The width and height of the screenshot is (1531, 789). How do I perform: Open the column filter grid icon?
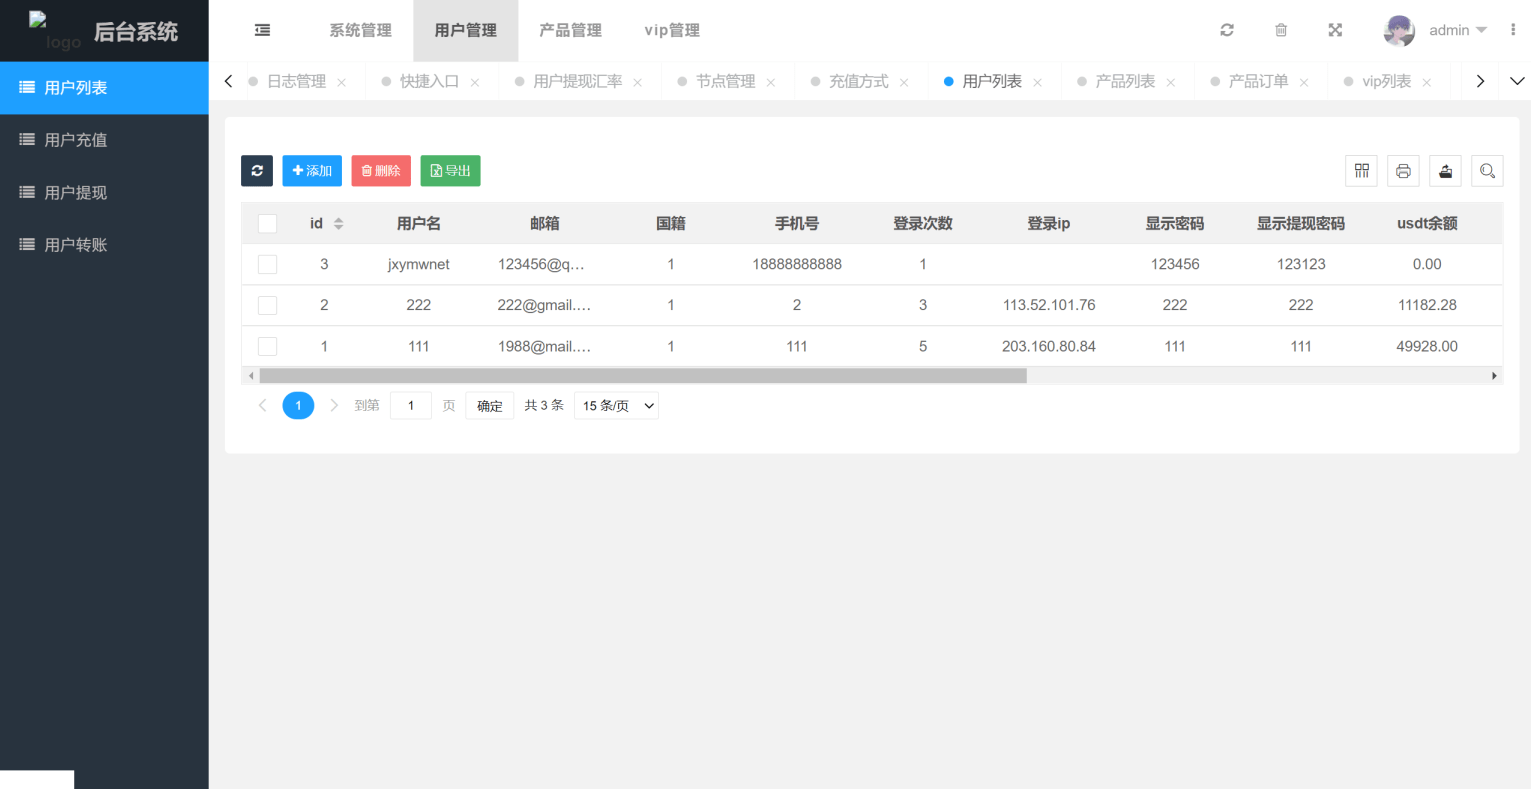(1362, 171)
